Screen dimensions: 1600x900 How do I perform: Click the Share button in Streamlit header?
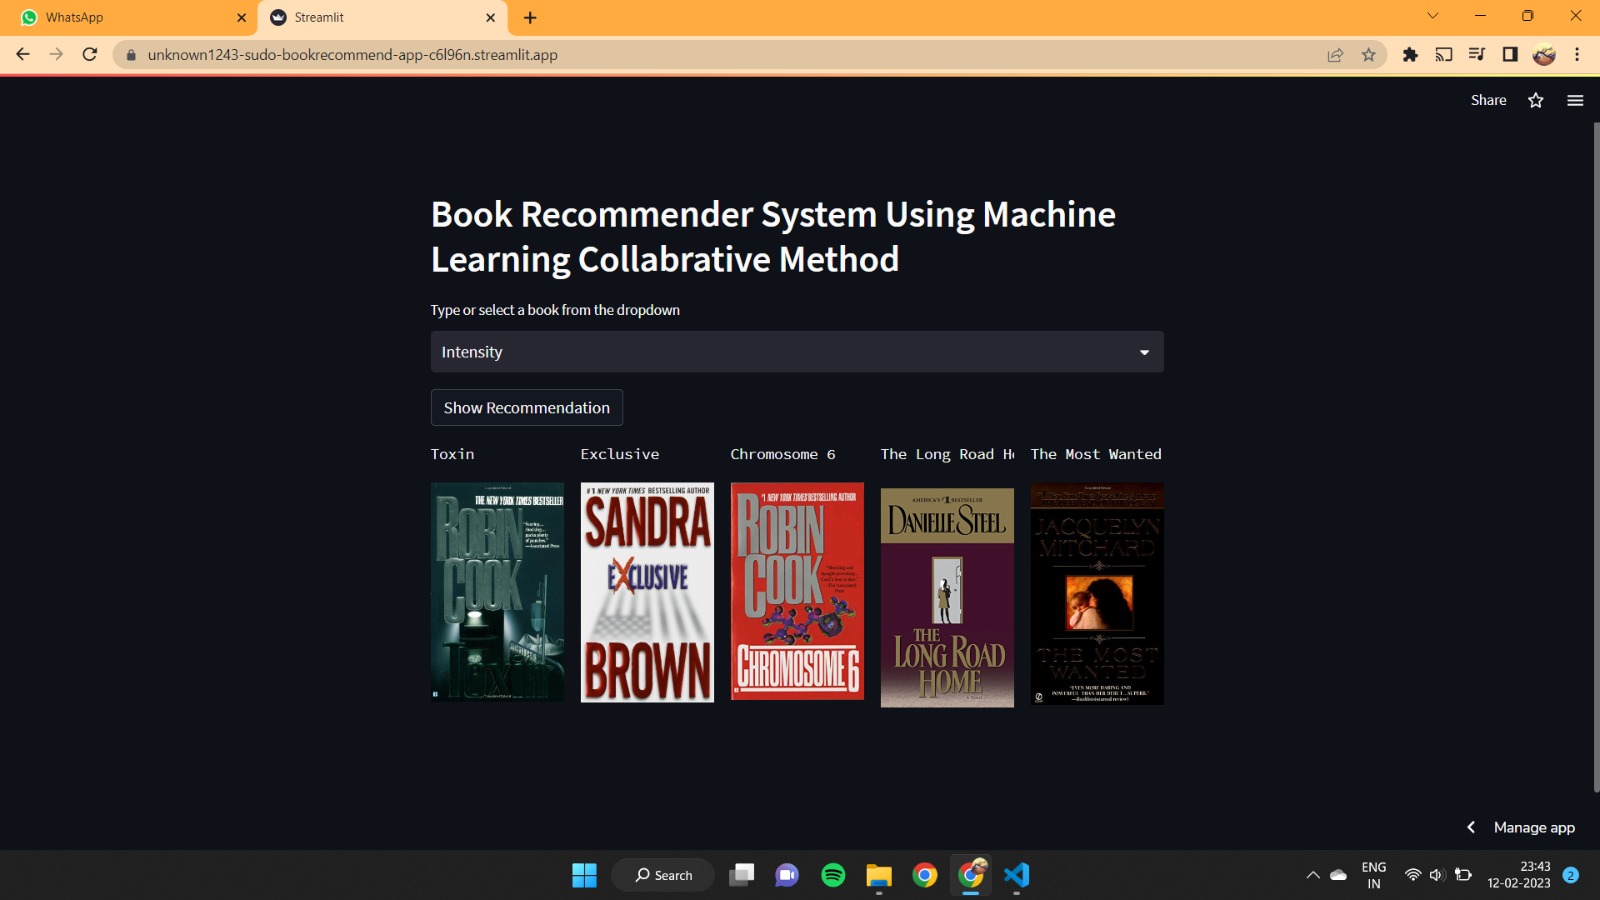coord(1488,100)
